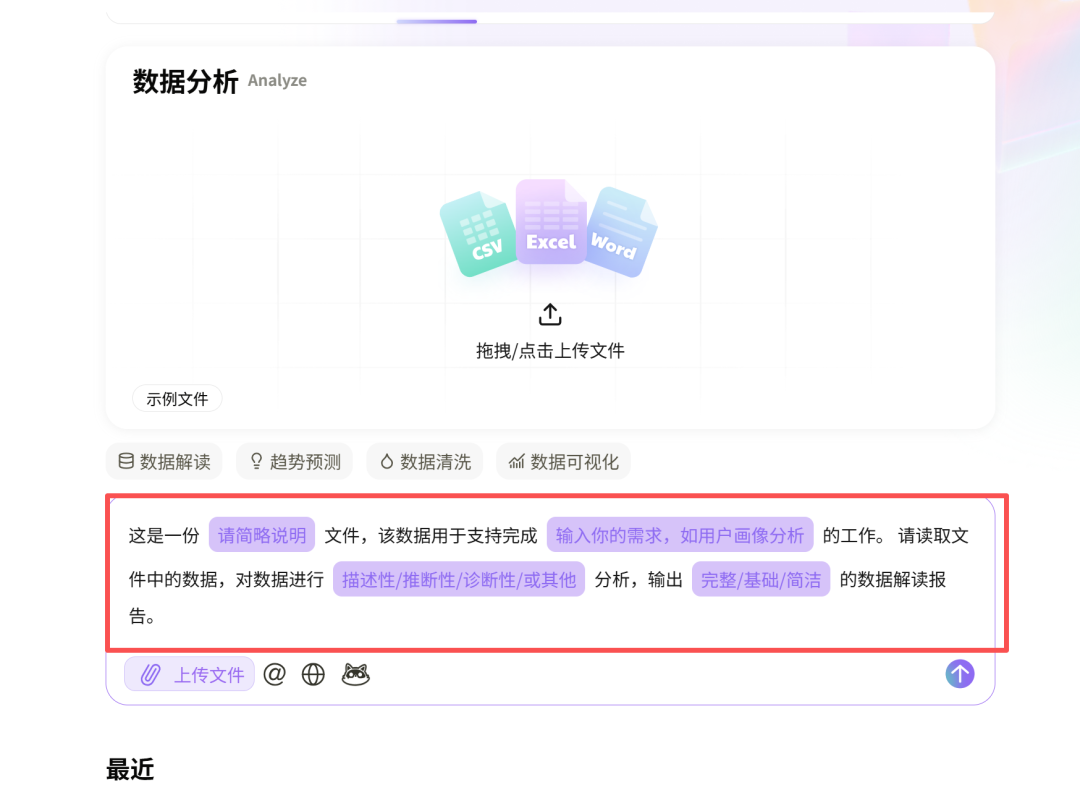This screenshot has width=1080, height=790.
Task: Click the paperclip attachment icon
Action: 150,674
